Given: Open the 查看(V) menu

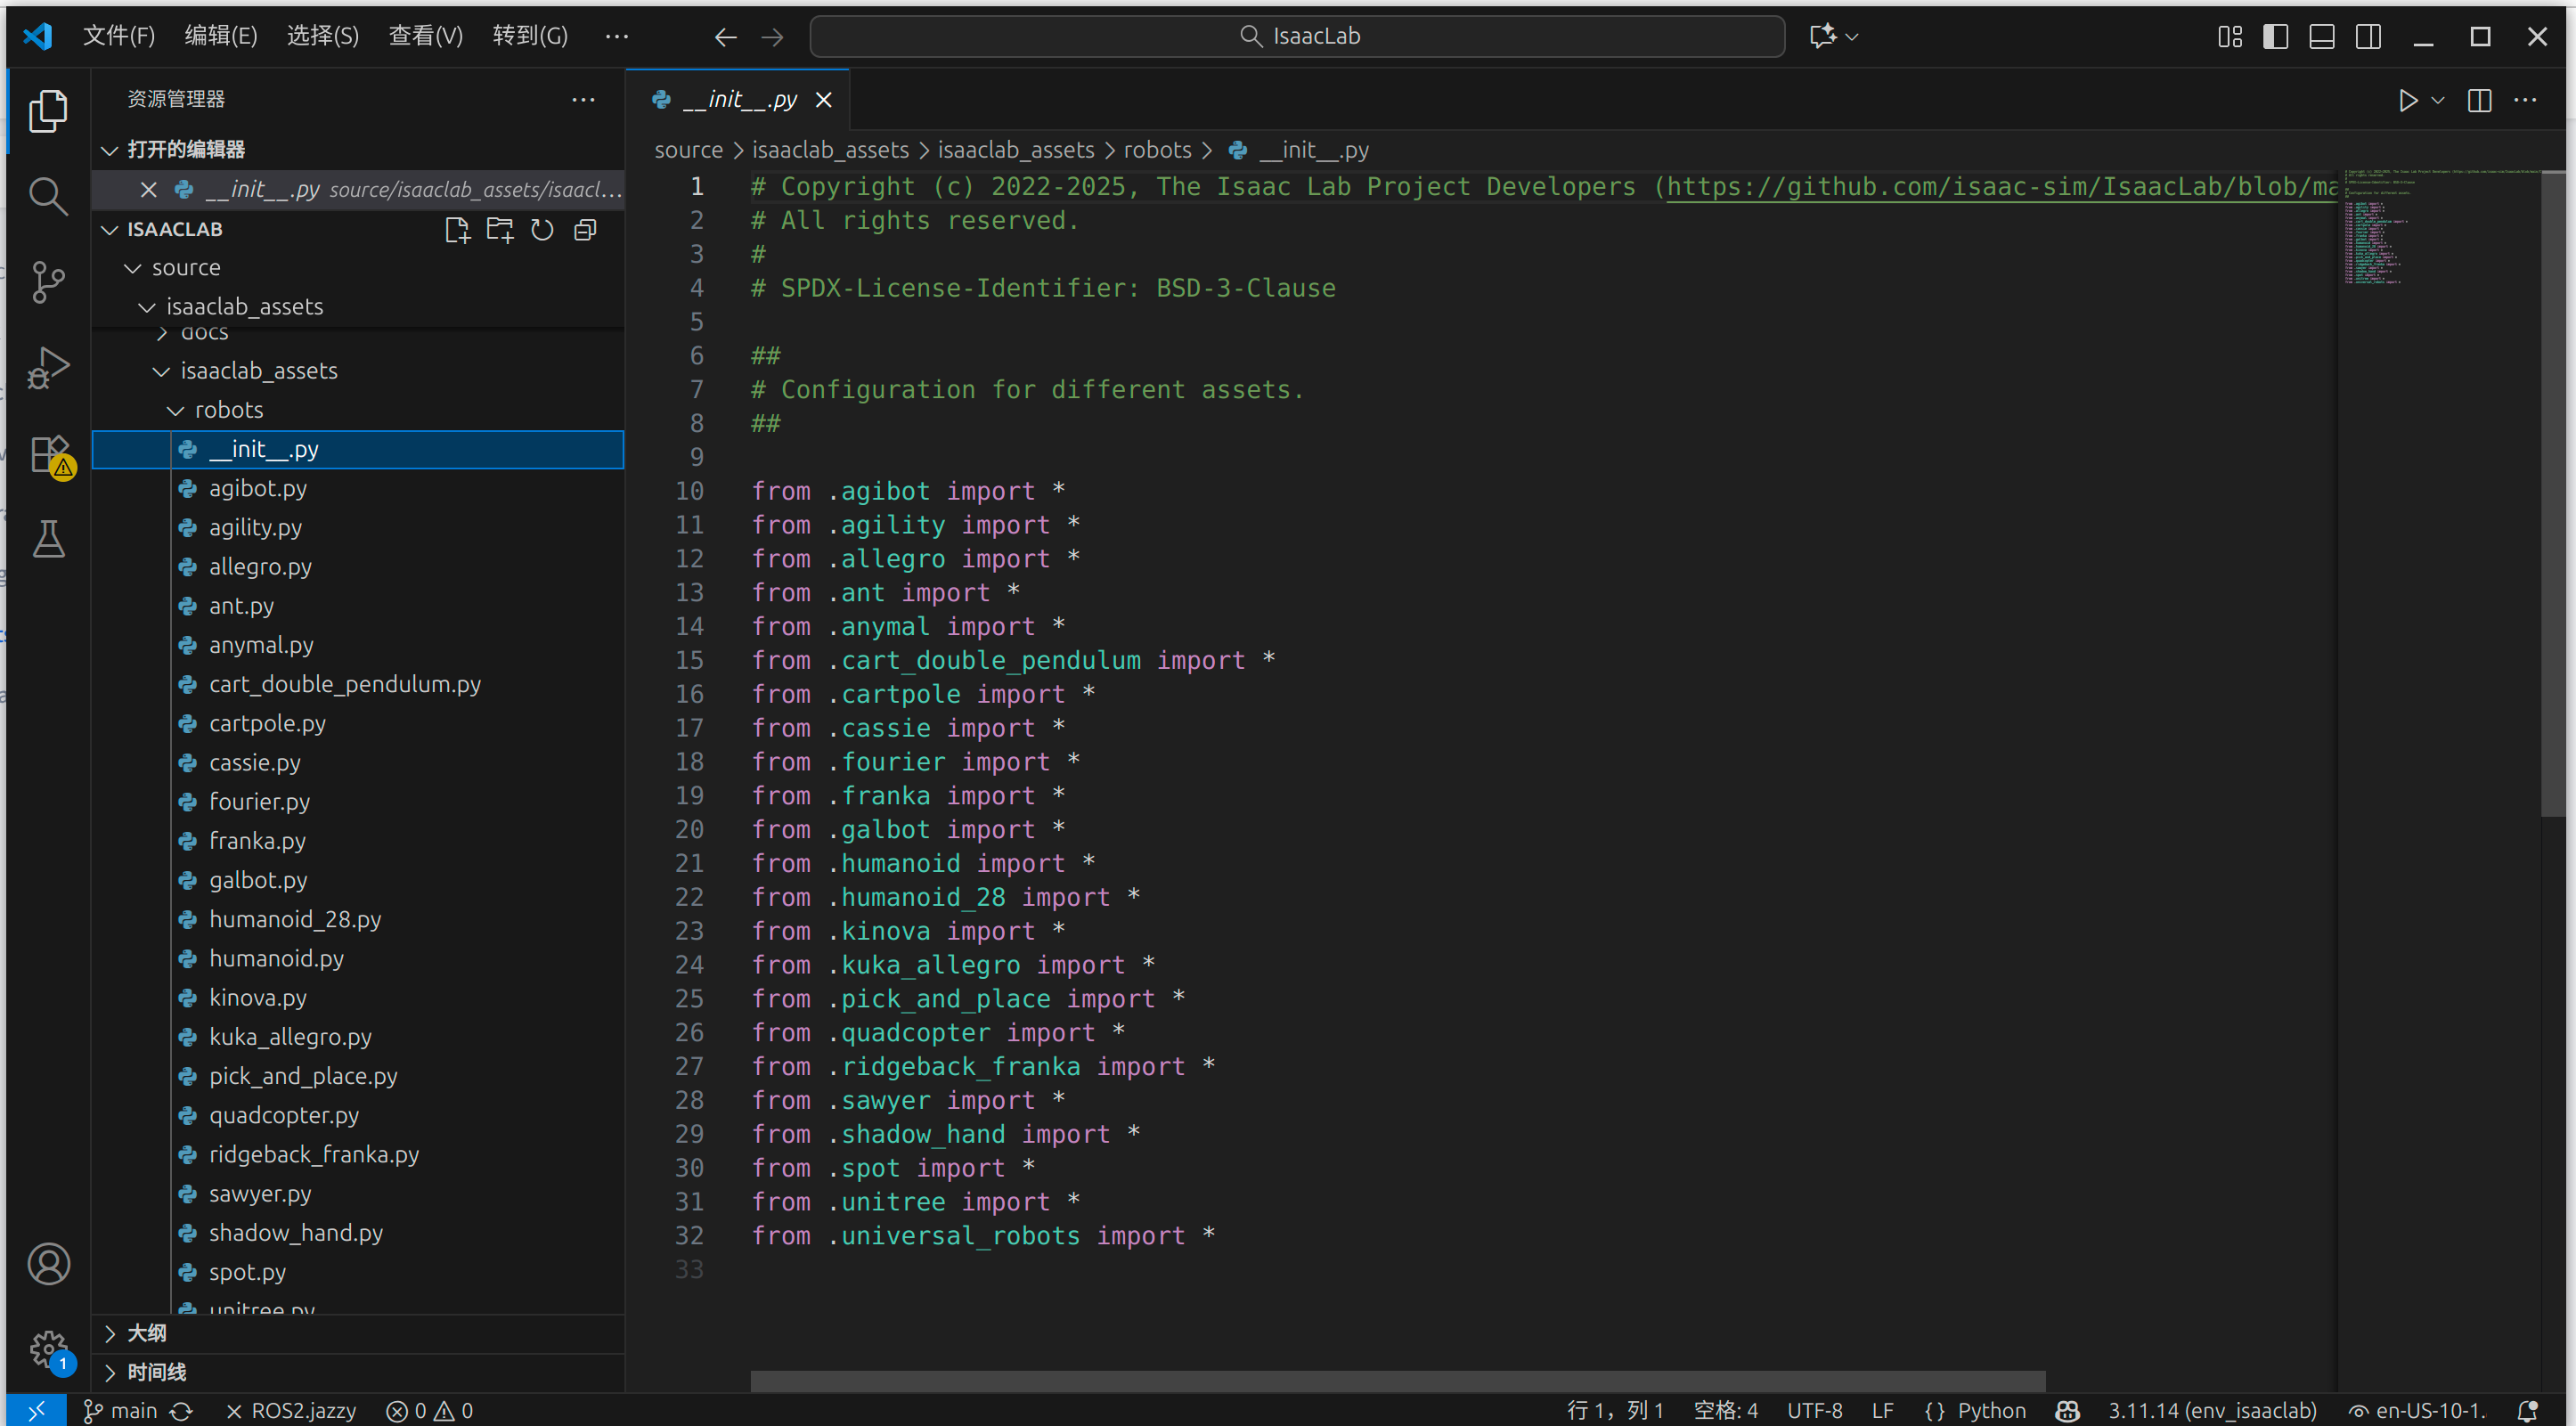Looking at the screenshot, I should click(425, 35).
